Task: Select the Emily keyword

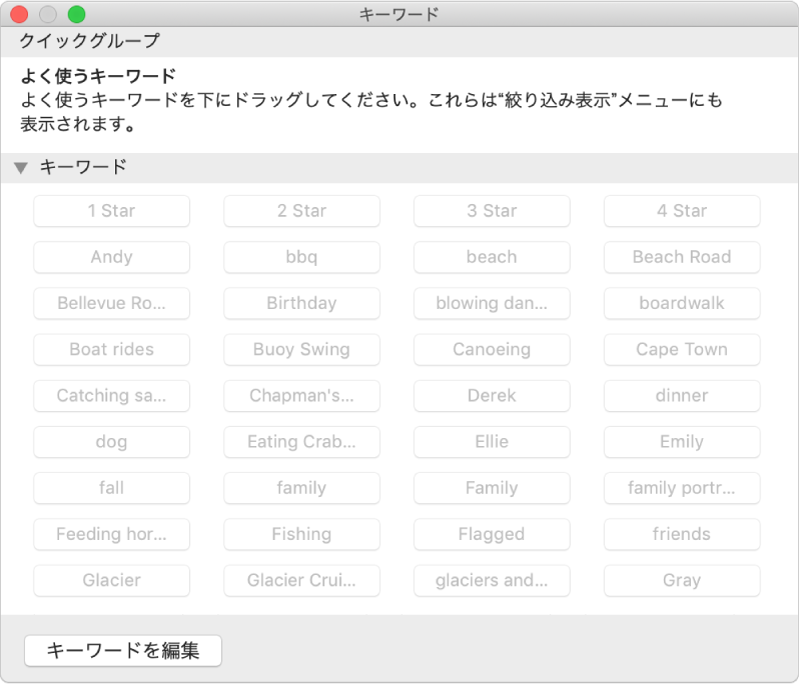Action: 681,442
